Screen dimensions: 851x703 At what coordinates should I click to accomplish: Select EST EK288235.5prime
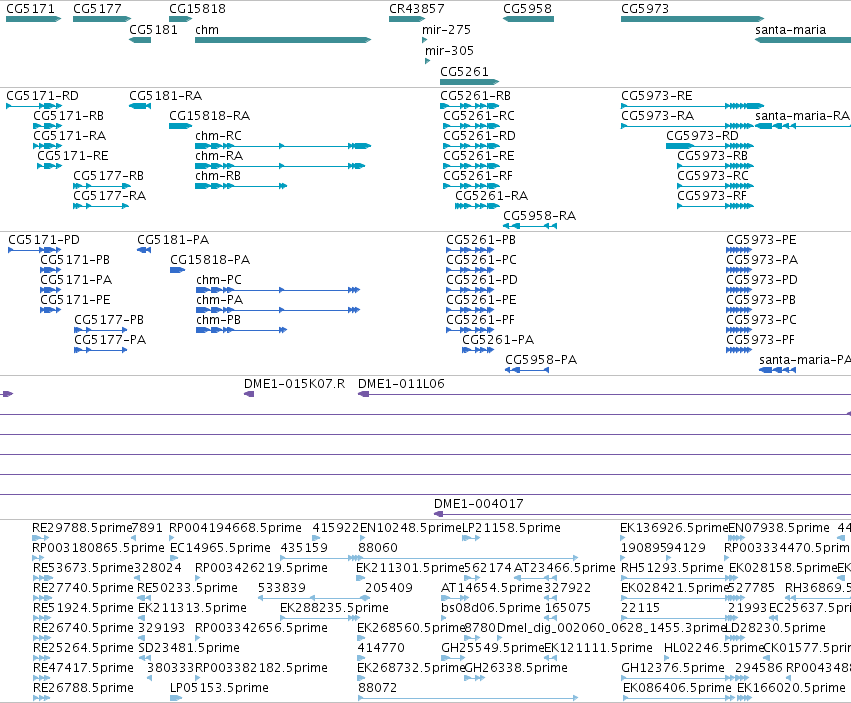click(x=320, y=618)
